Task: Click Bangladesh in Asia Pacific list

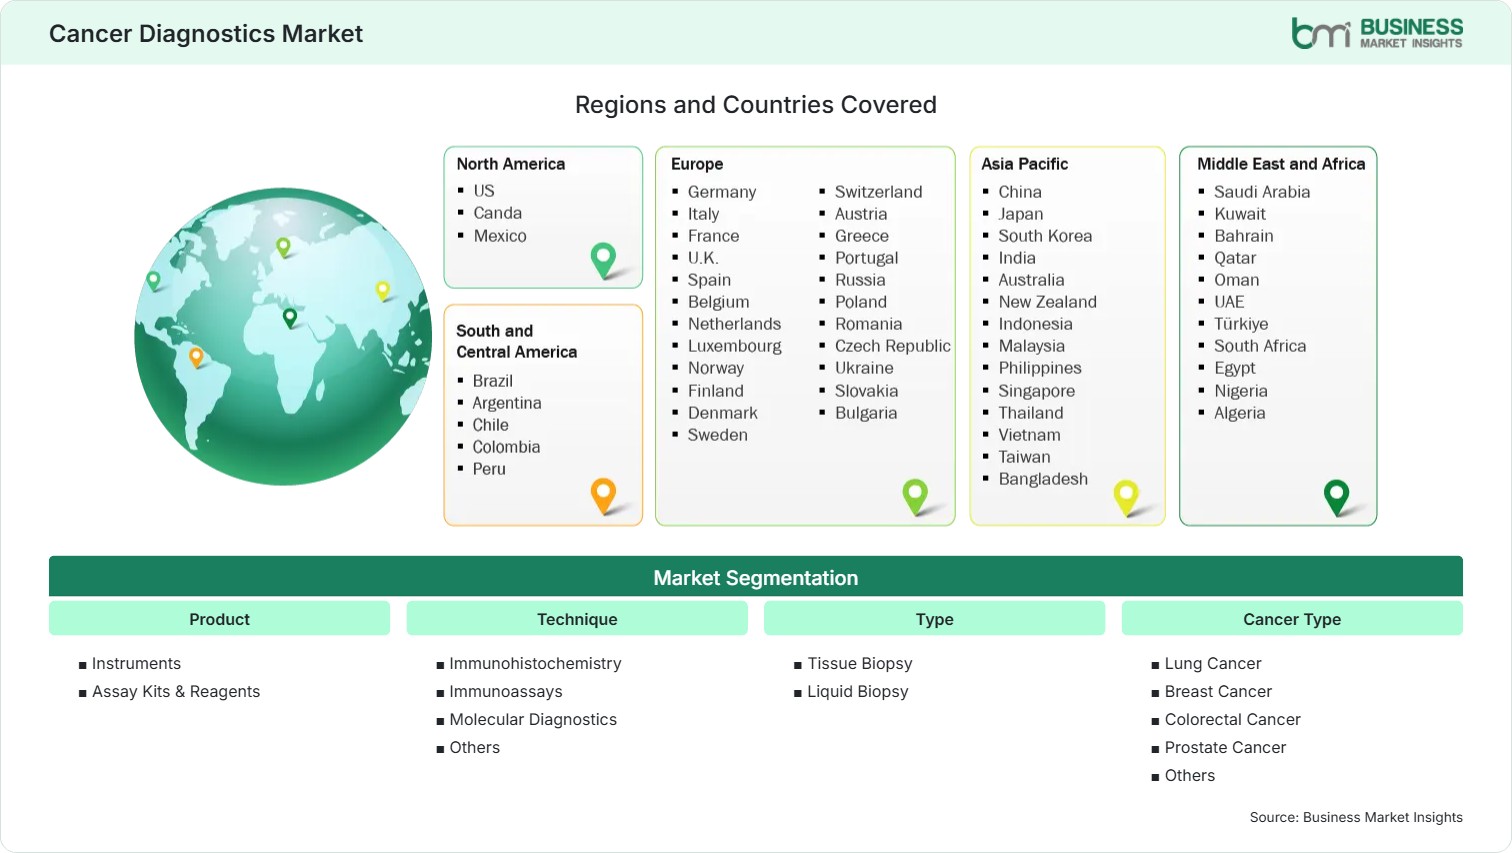Action: pos(1043,479)
